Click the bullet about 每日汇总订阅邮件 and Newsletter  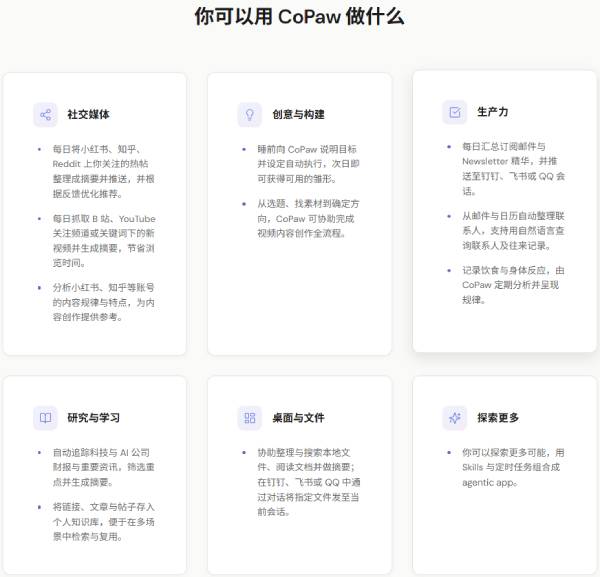pos(510,168)
